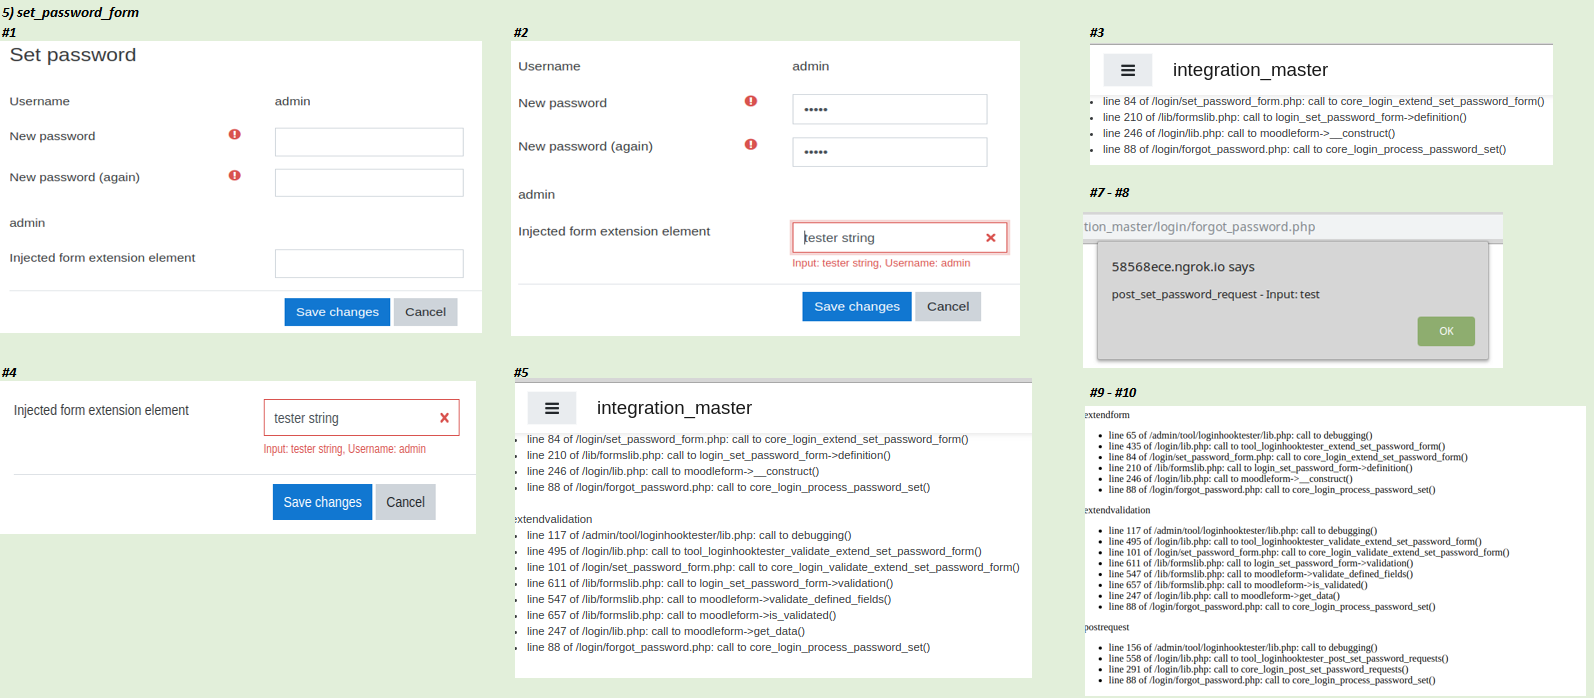The image size is (1594, 698).
Task: Click the tester string field in panel #2
Action: point(899,238)
